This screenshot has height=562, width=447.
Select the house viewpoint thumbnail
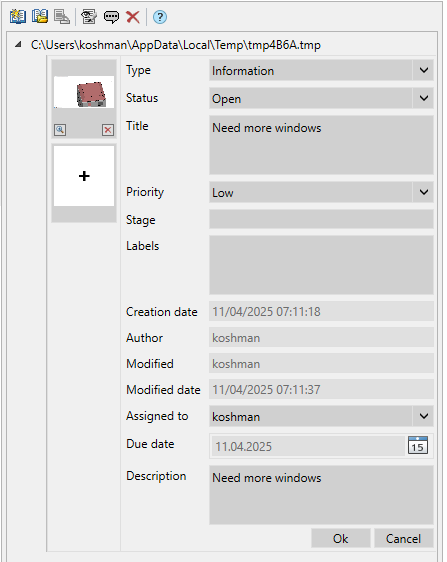pos(84,92)
